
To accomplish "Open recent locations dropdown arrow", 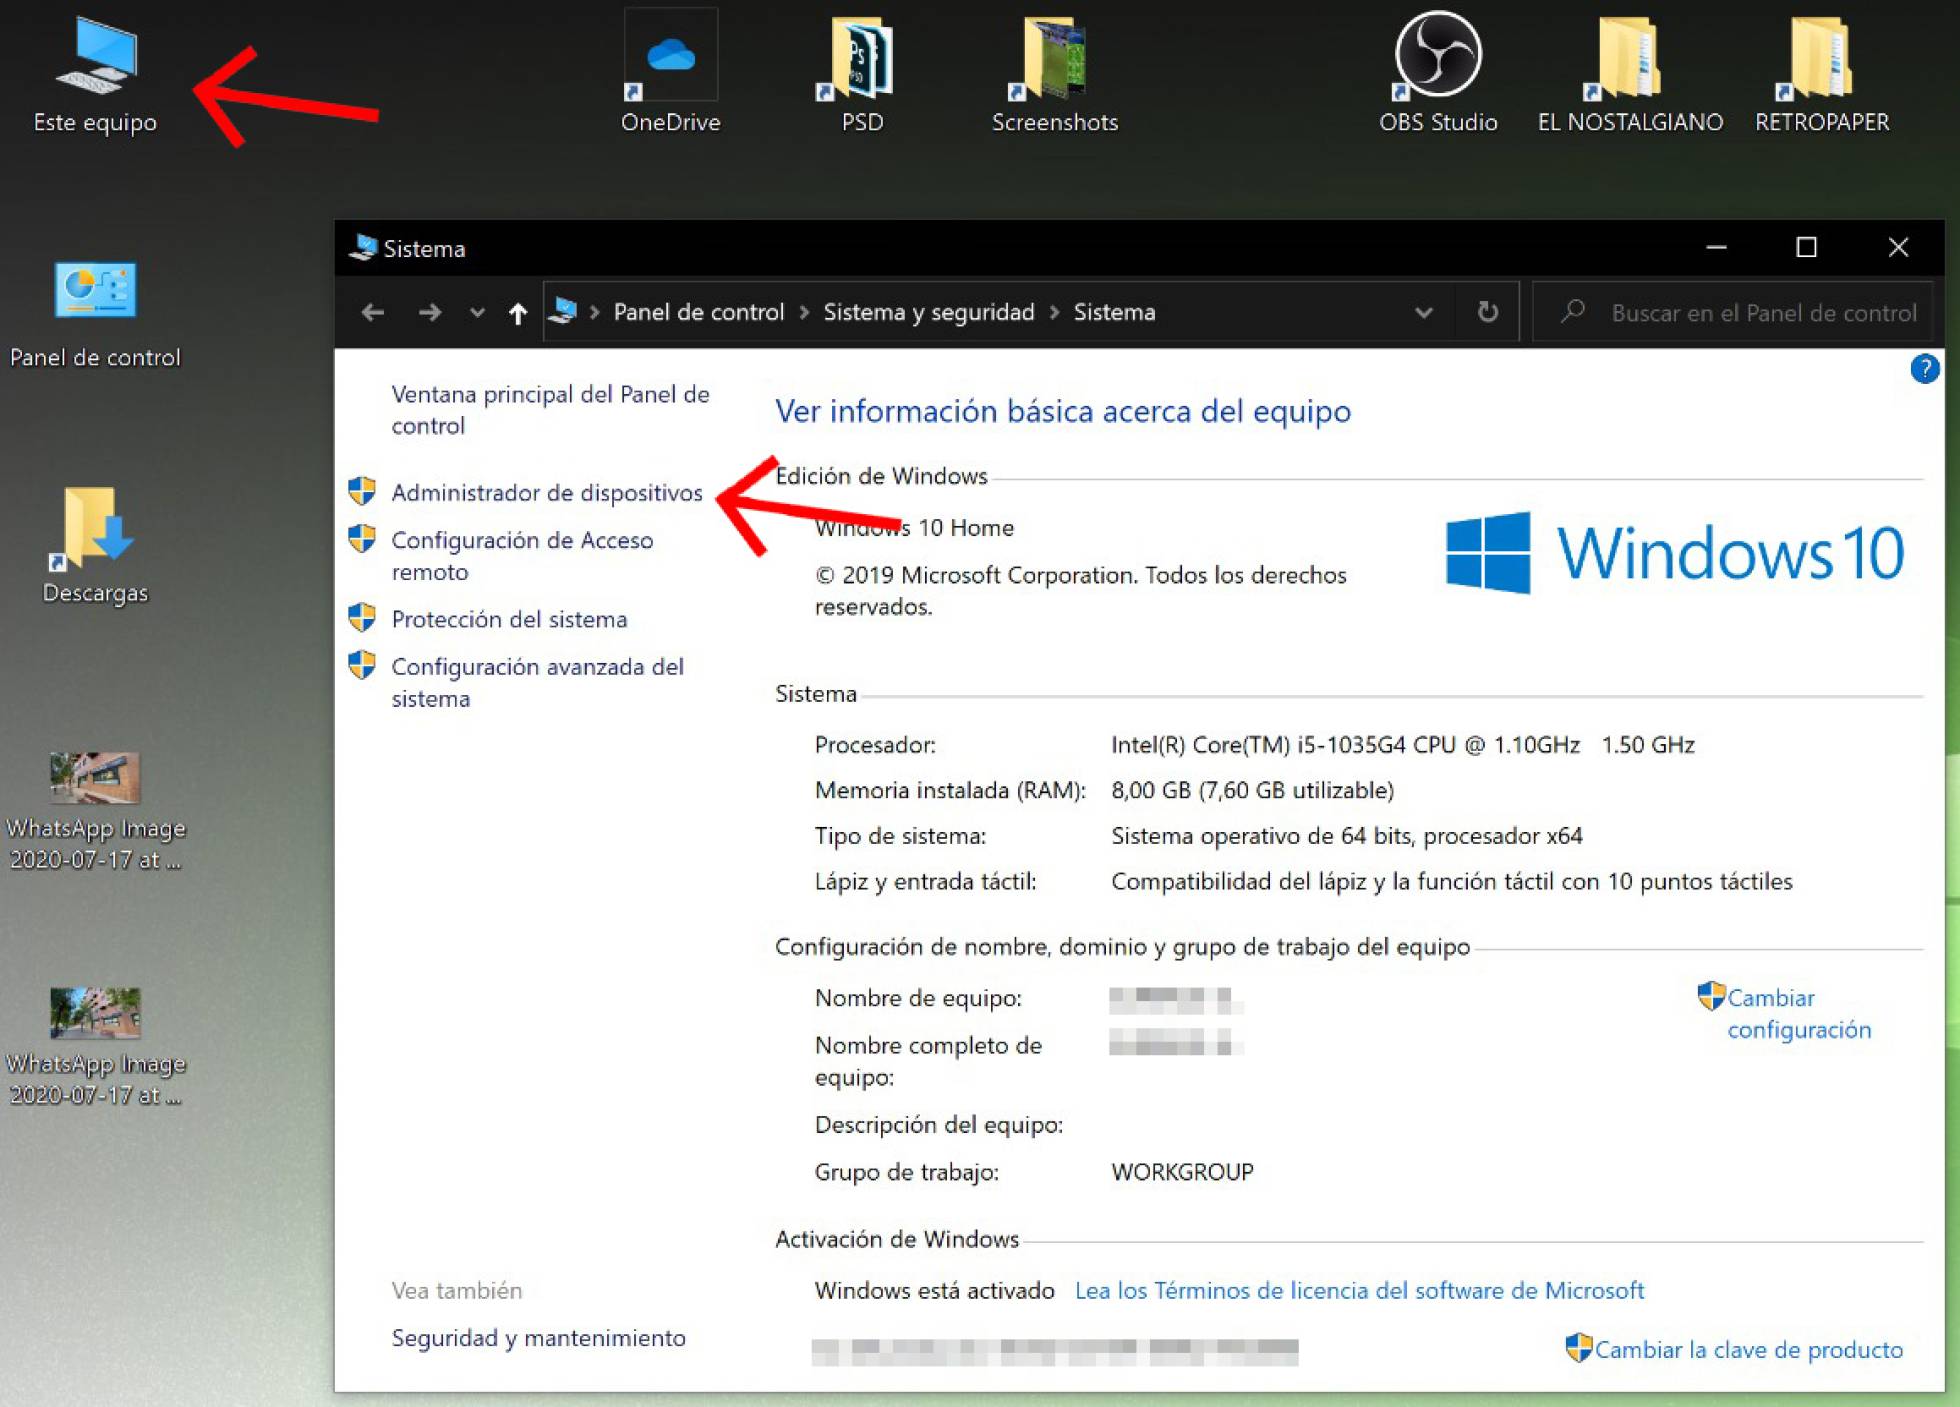I will point(477,313).
